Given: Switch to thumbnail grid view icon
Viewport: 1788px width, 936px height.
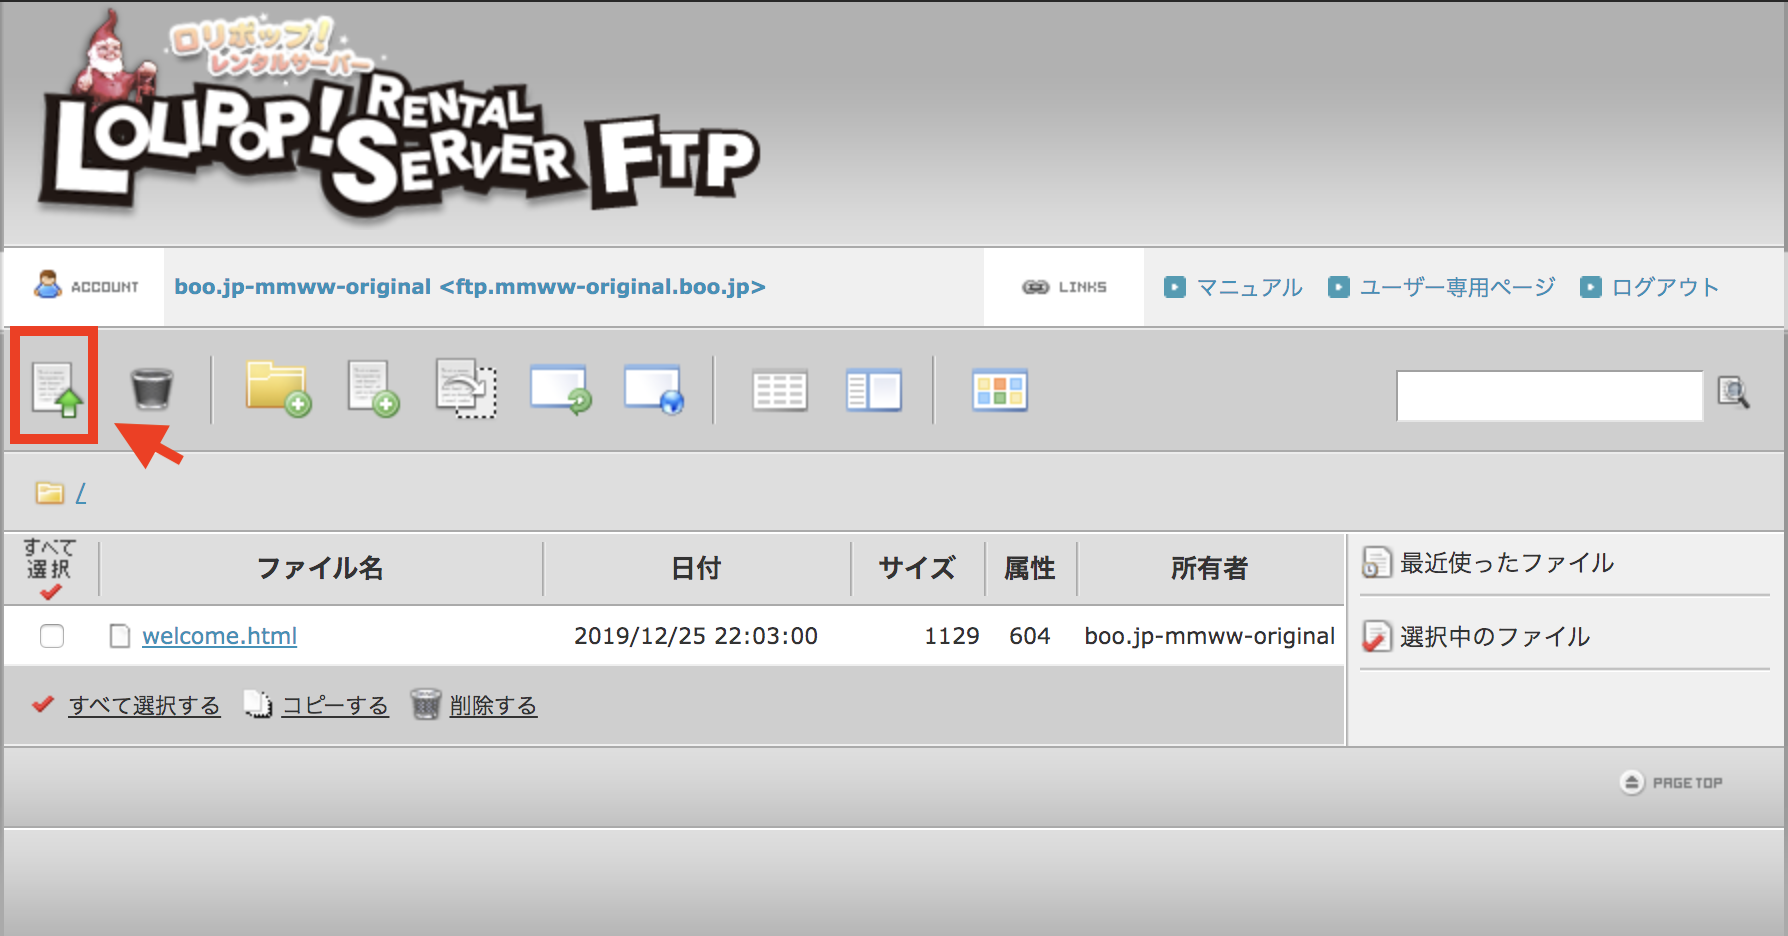Looking at the screenshot, I should [1000, 390].
